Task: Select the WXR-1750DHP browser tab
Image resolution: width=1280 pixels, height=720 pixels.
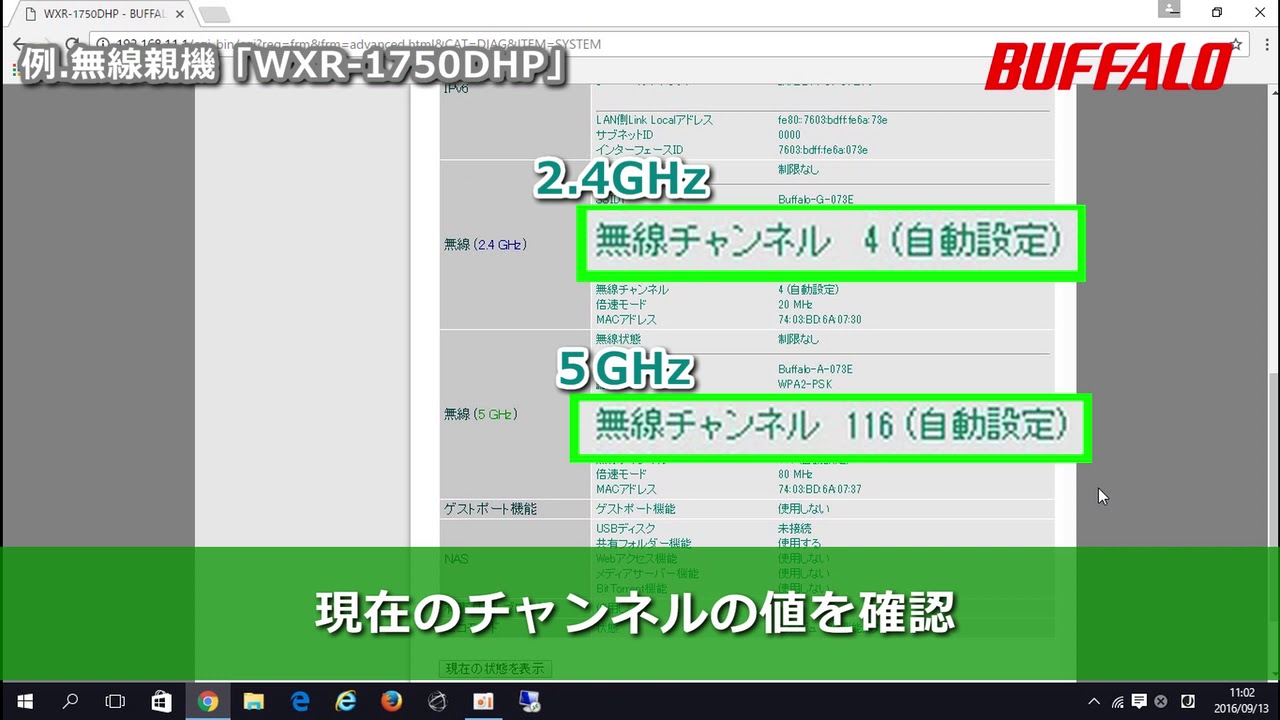Action: tap(102, 14)
